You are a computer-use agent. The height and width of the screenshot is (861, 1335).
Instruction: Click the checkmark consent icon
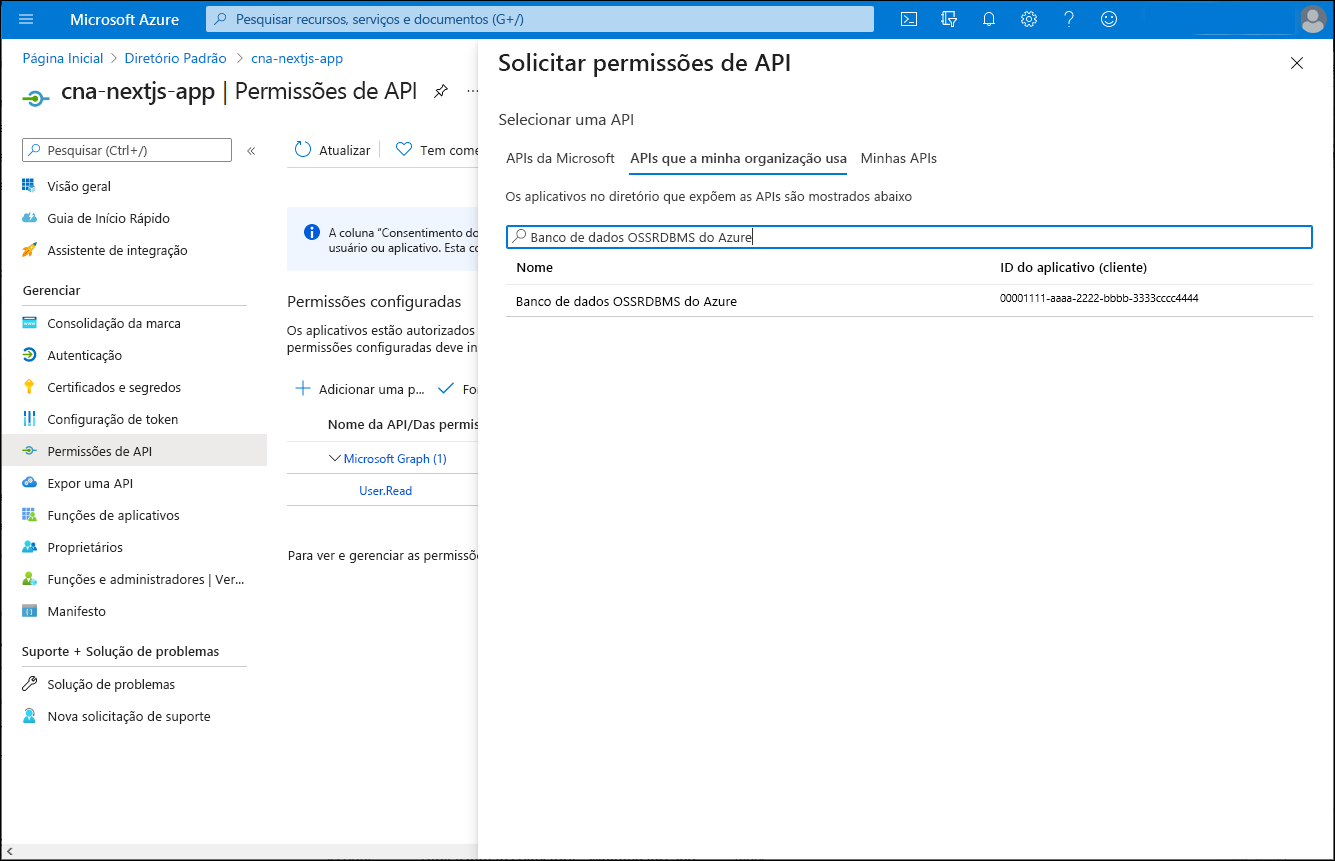[446, 389]
